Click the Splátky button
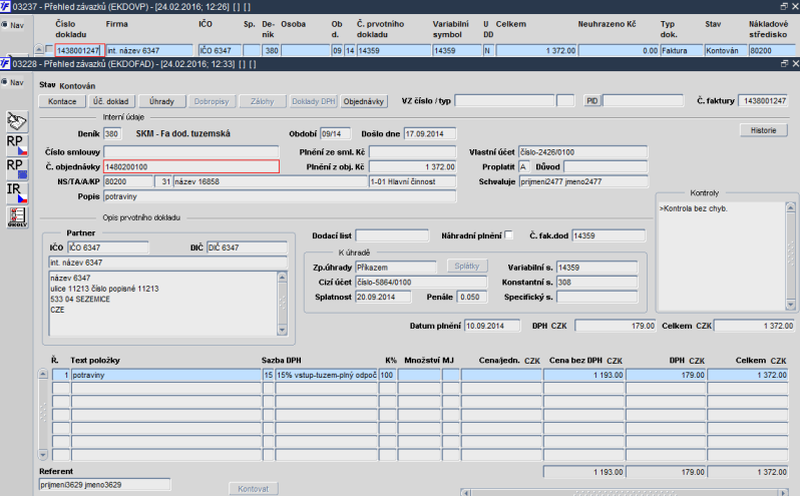Image resolution: width=800 pixels, height=496 pixels. 467,266
